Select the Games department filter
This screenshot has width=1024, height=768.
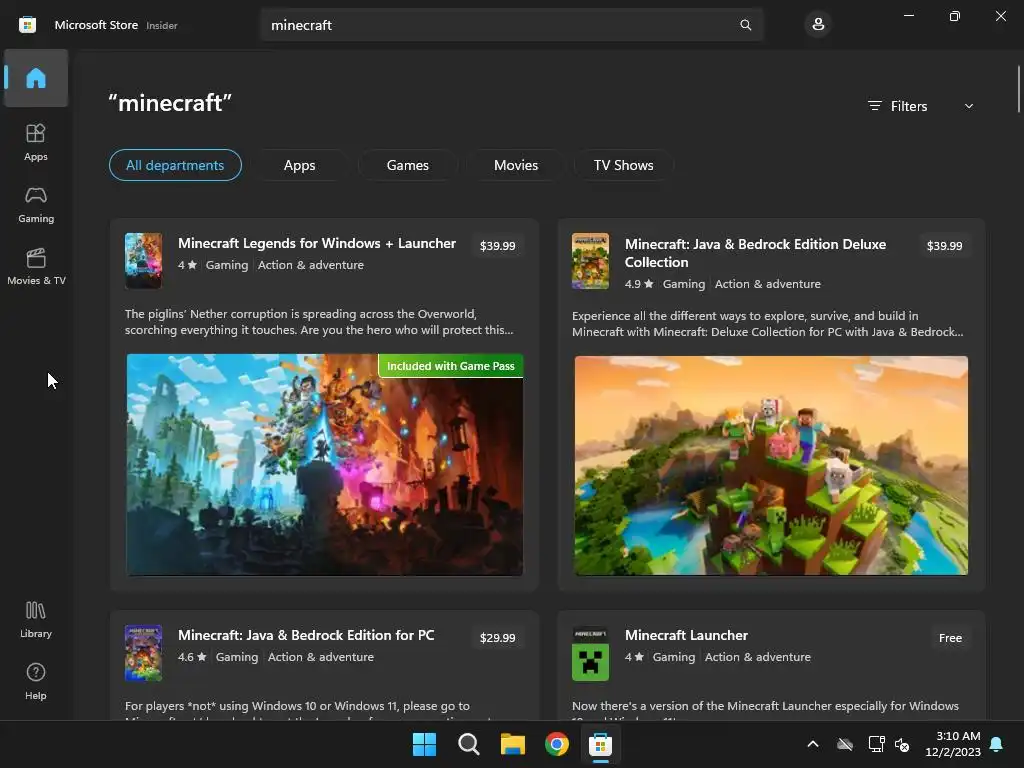408,165
